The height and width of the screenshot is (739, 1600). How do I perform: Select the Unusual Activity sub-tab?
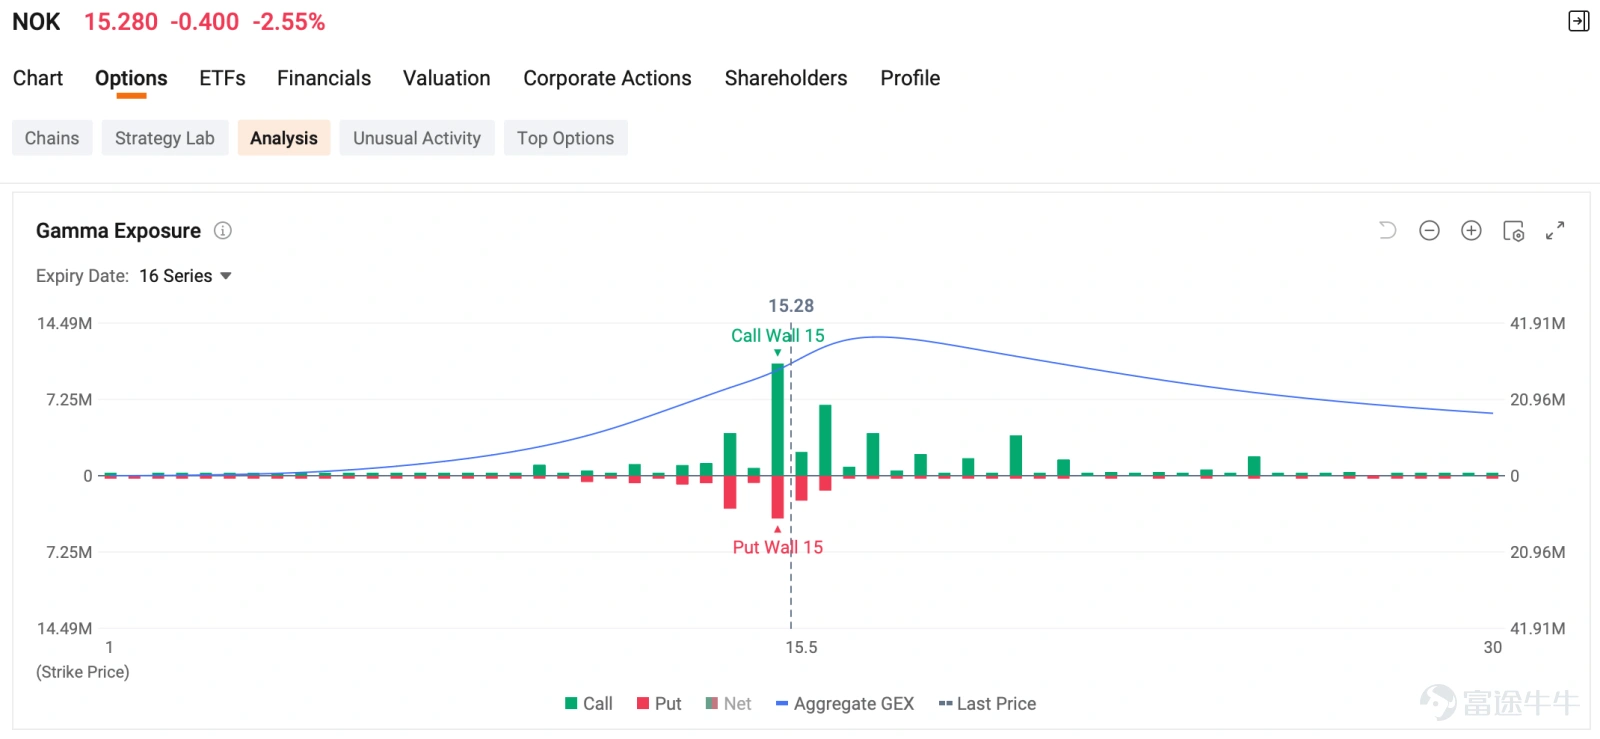(x=417, y=138)
